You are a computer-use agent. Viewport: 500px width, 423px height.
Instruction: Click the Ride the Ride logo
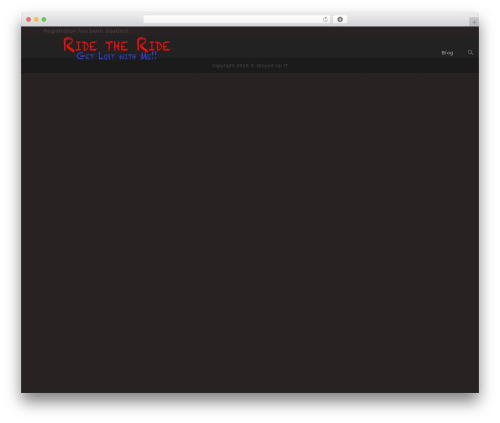(117, 49)
